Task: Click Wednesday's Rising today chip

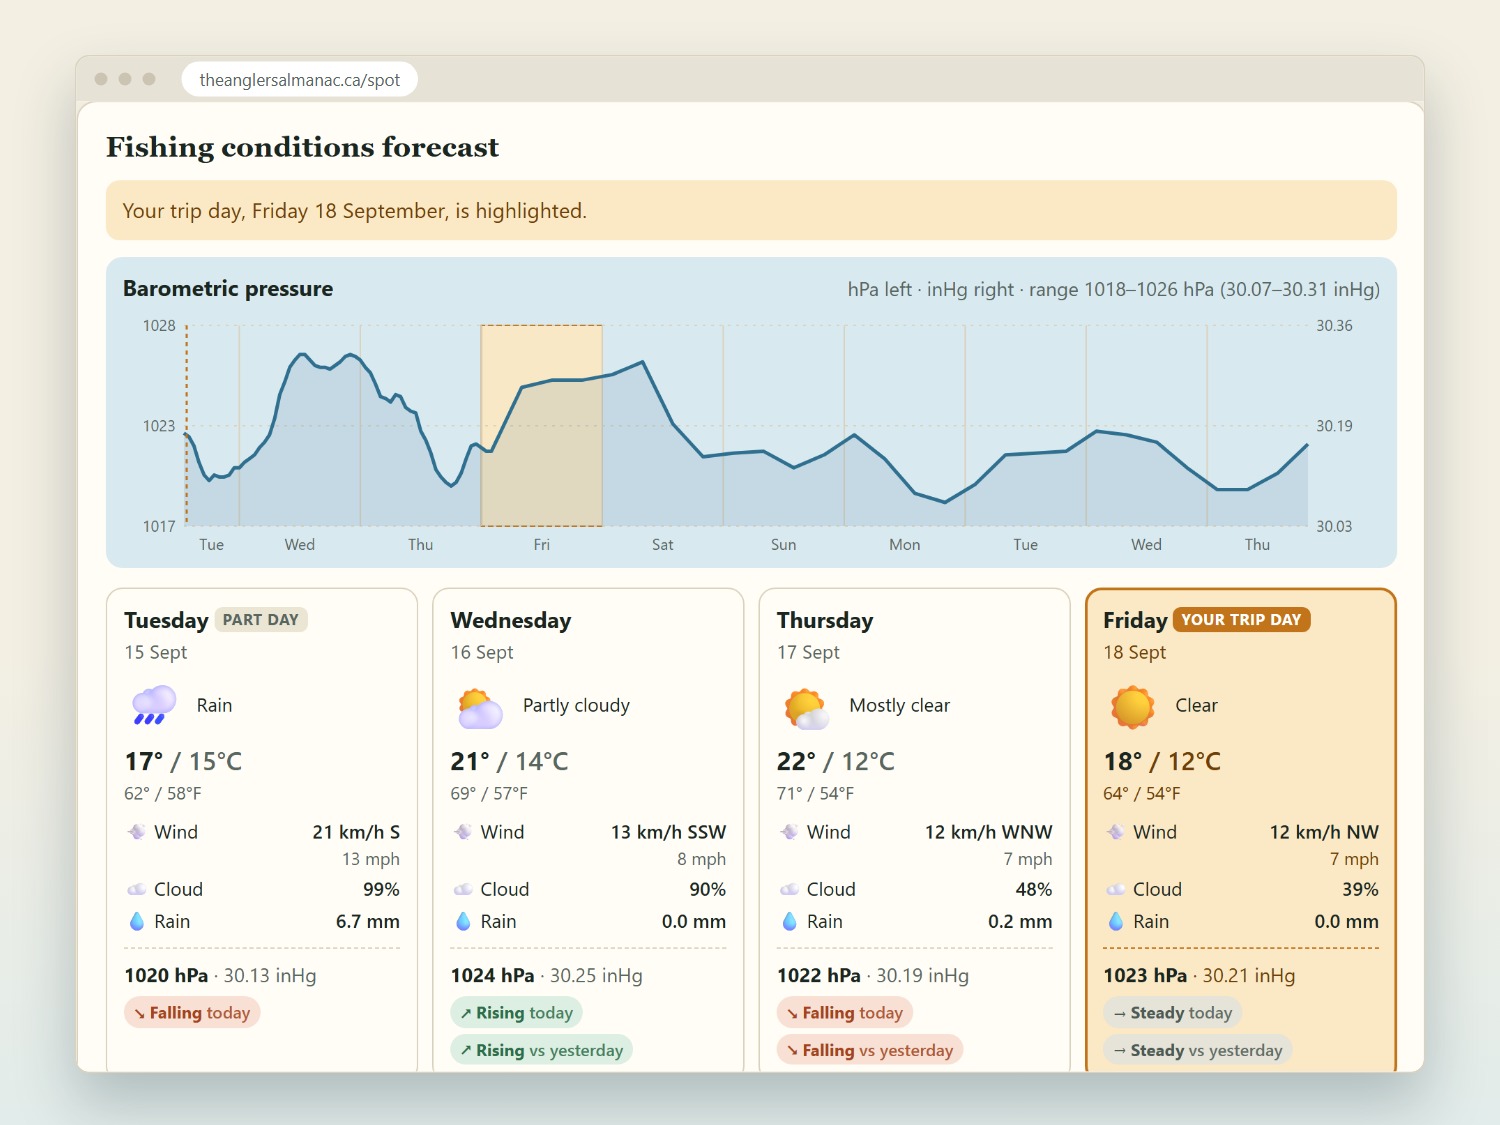Action: coord(516,1013)
